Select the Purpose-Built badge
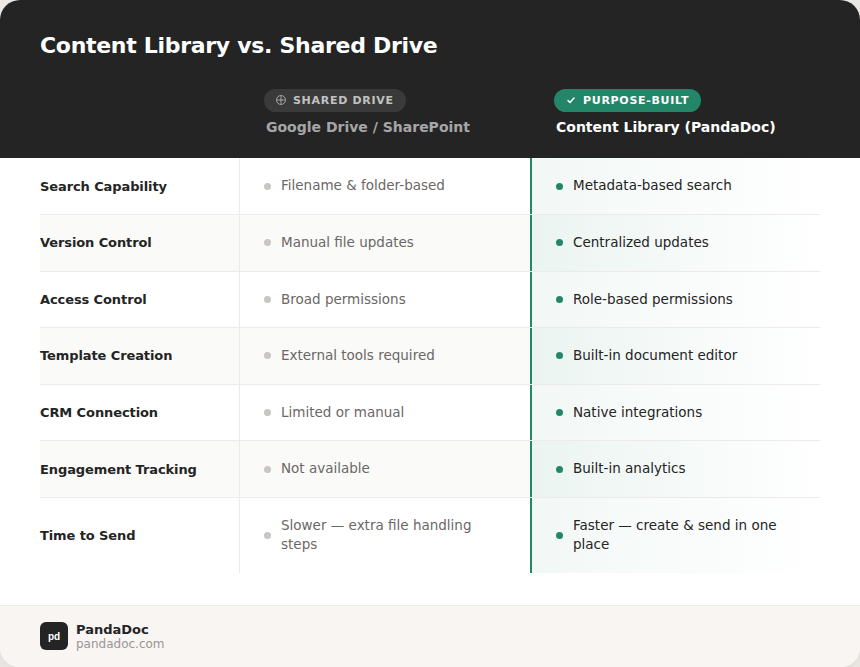 coord(627,100)
